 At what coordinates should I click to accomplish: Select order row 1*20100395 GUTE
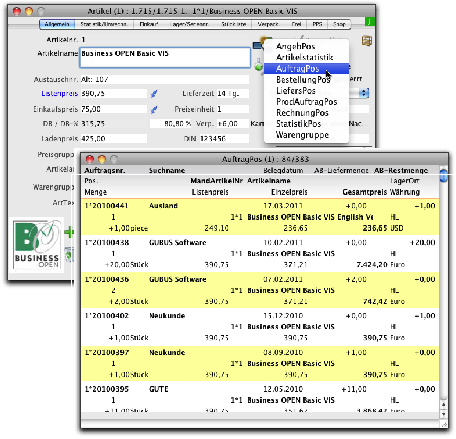pyautogui.click(x=260, y=398)
